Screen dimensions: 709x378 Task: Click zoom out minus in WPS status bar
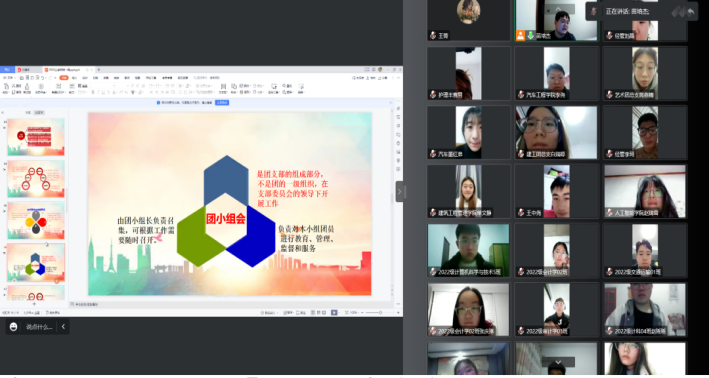point(362,312)
